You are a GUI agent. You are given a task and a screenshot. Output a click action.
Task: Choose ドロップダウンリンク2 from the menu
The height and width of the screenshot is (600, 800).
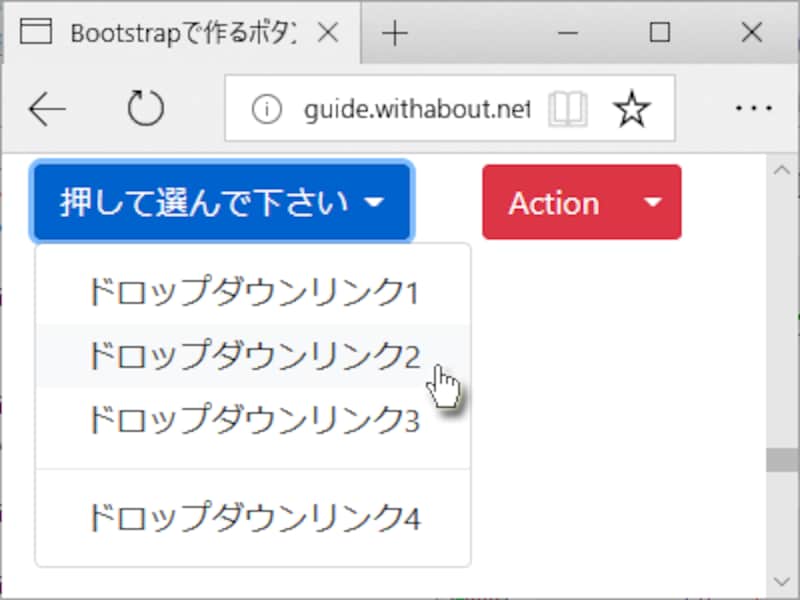pos(253,355)
